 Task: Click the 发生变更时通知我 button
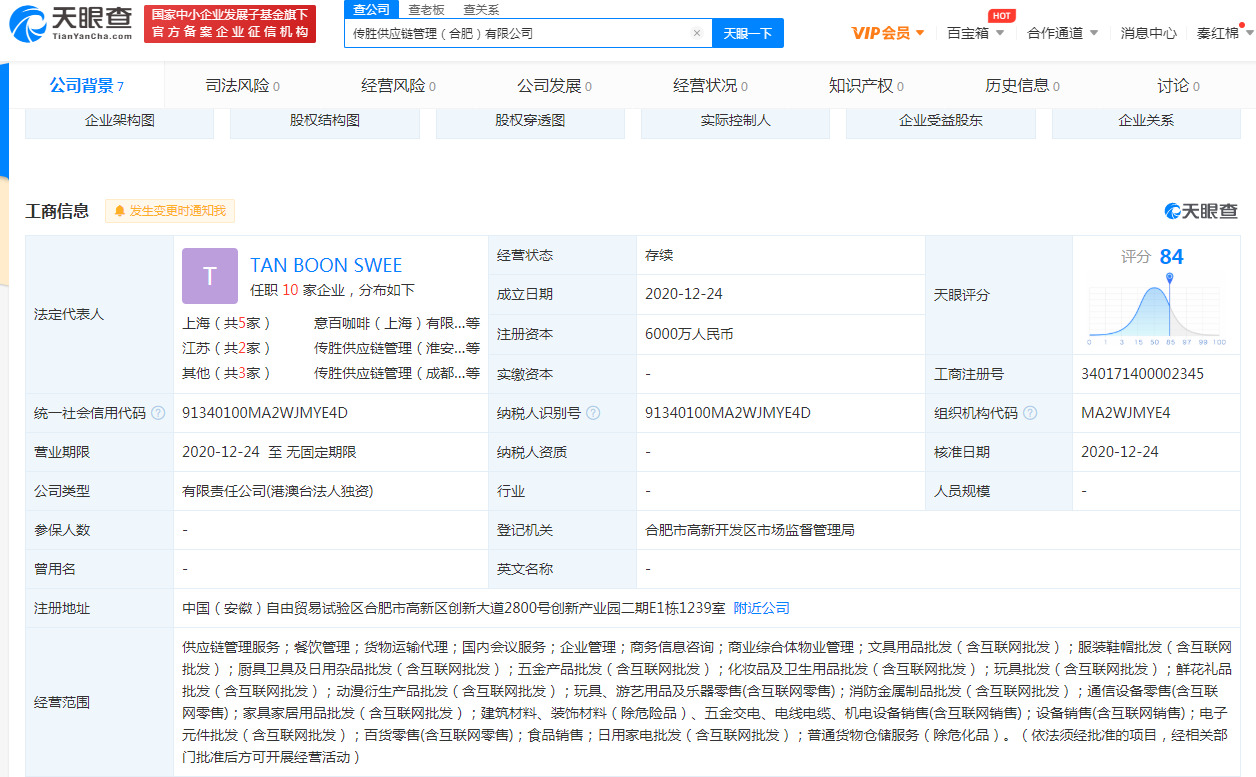[x=170, y=211]
